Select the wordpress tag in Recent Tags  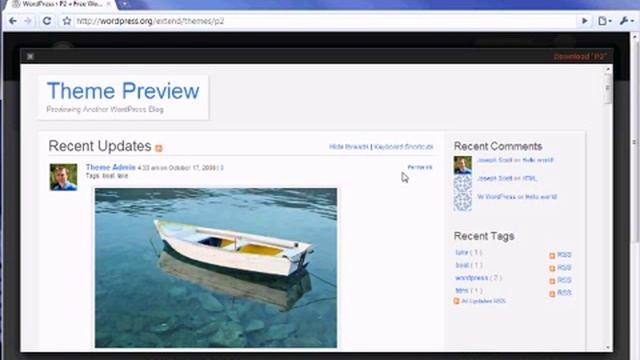point(471,278)
